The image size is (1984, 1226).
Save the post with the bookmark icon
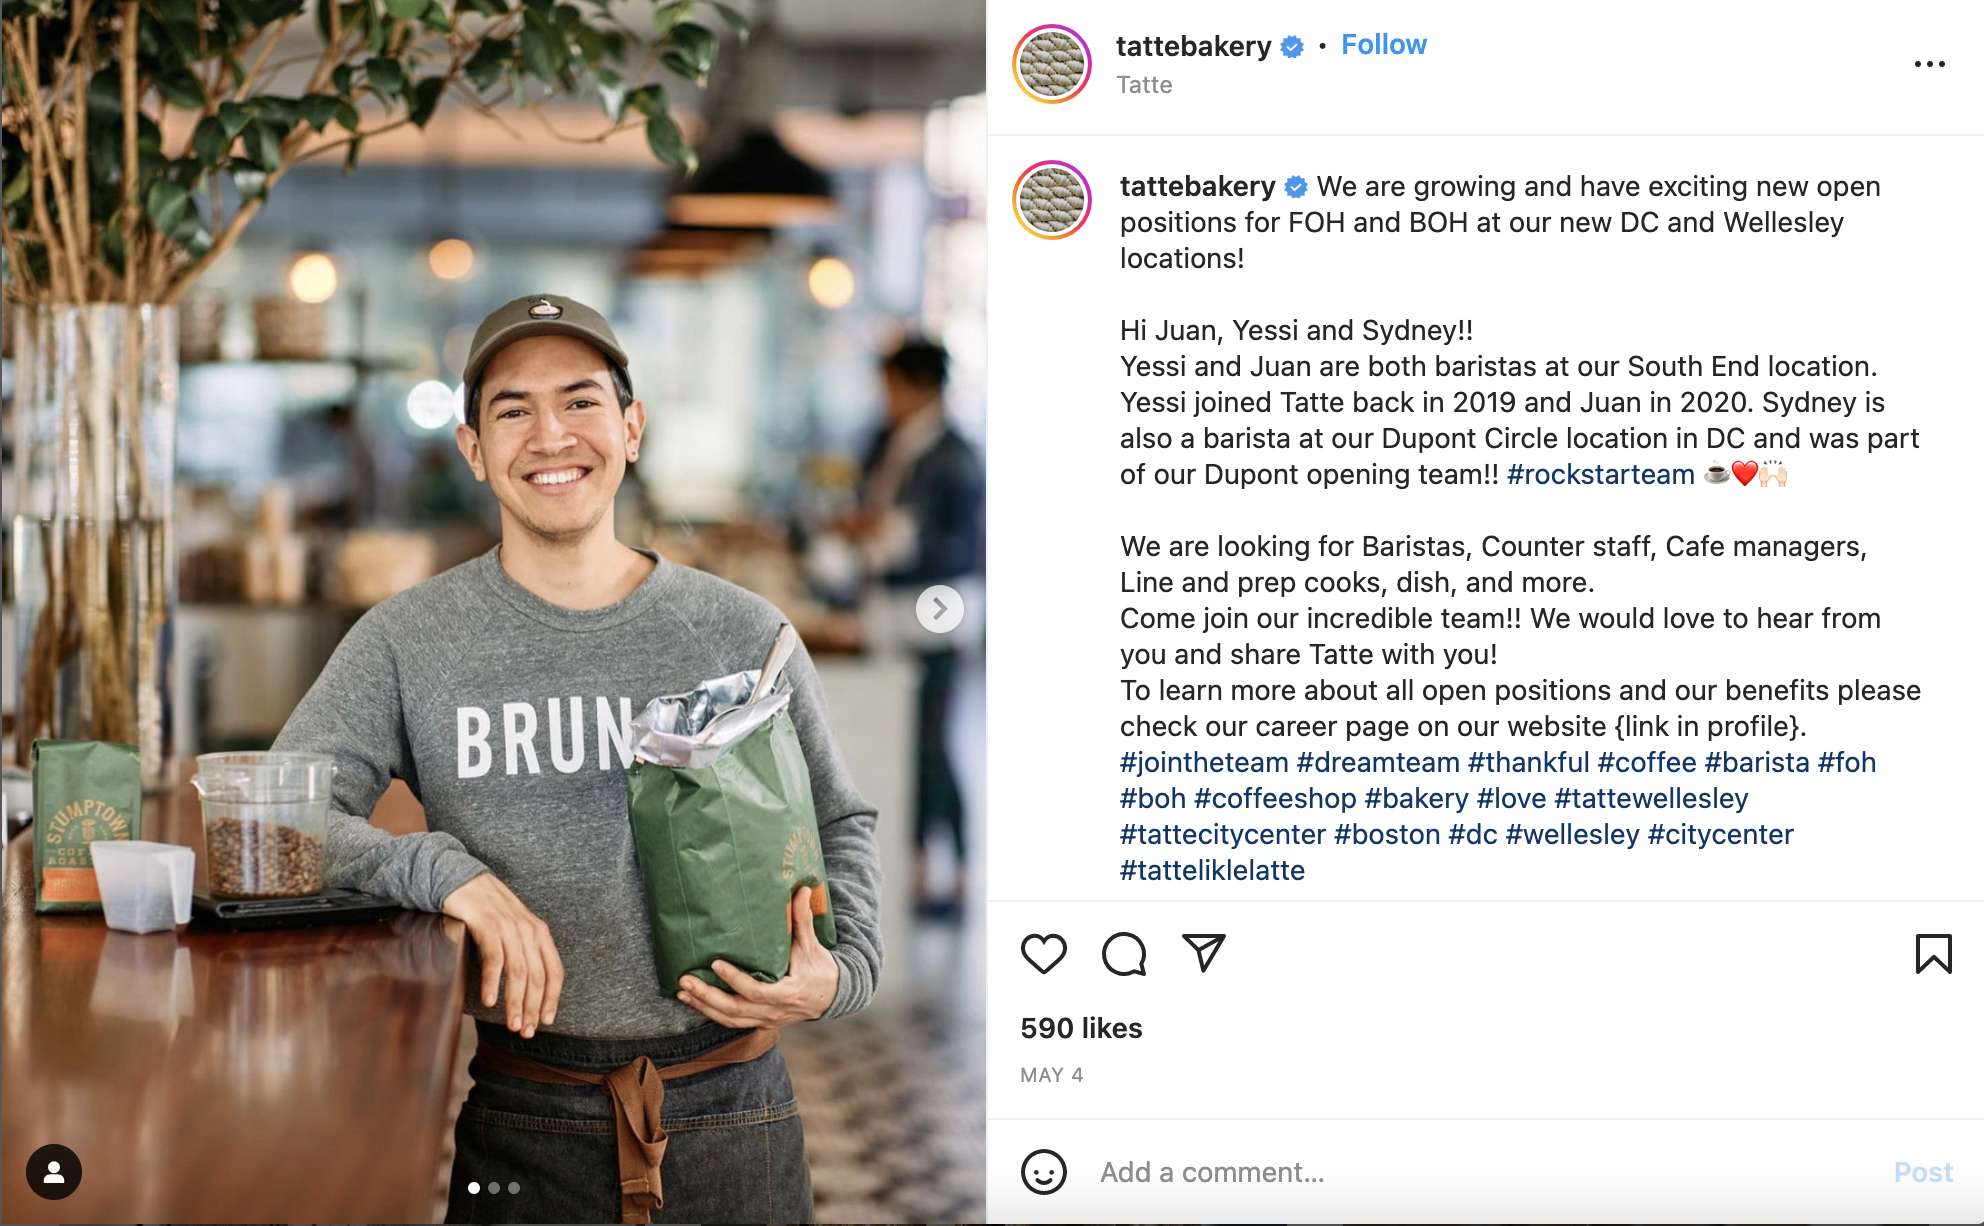pyautogui.click(x=1933, y=954)
